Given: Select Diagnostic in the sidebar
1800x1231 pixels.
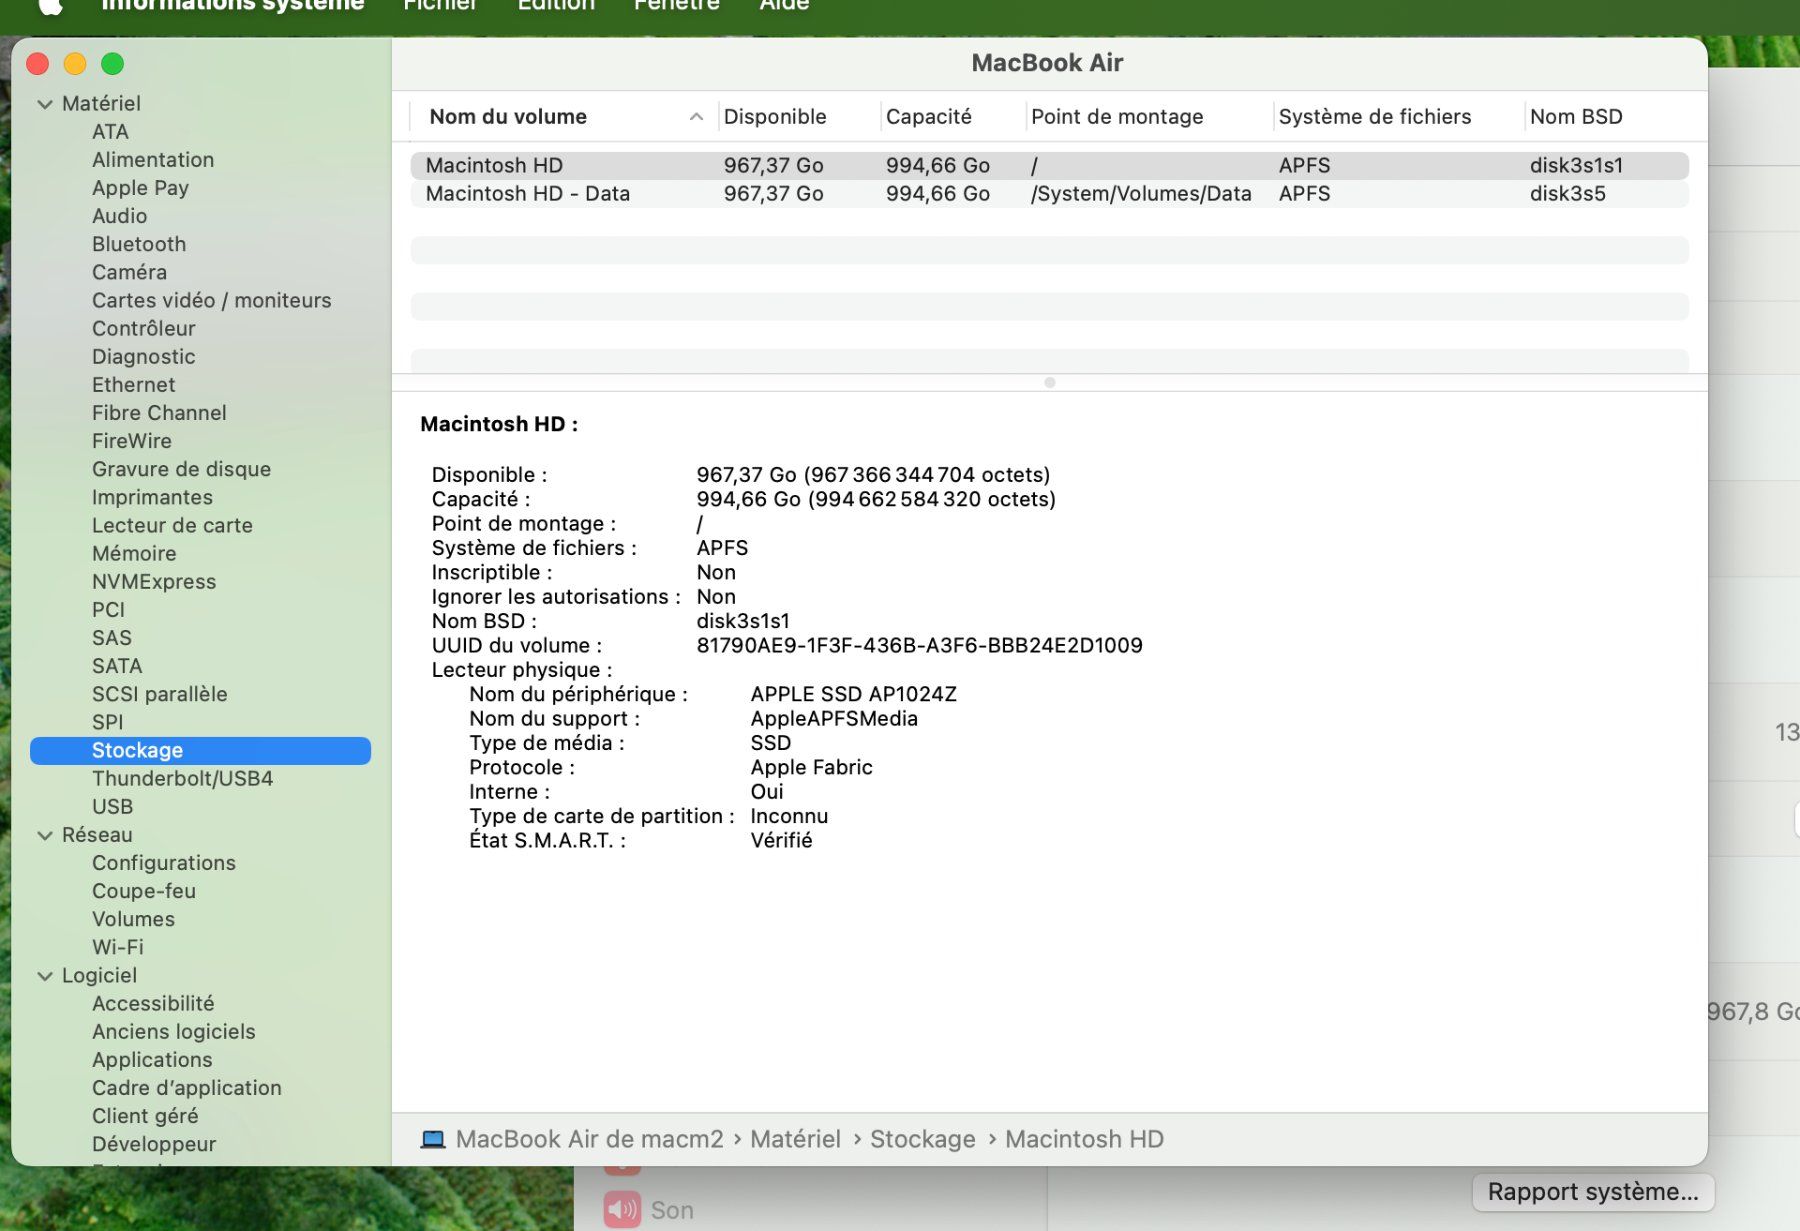Looking at the screenshot, I should point(143,357).
